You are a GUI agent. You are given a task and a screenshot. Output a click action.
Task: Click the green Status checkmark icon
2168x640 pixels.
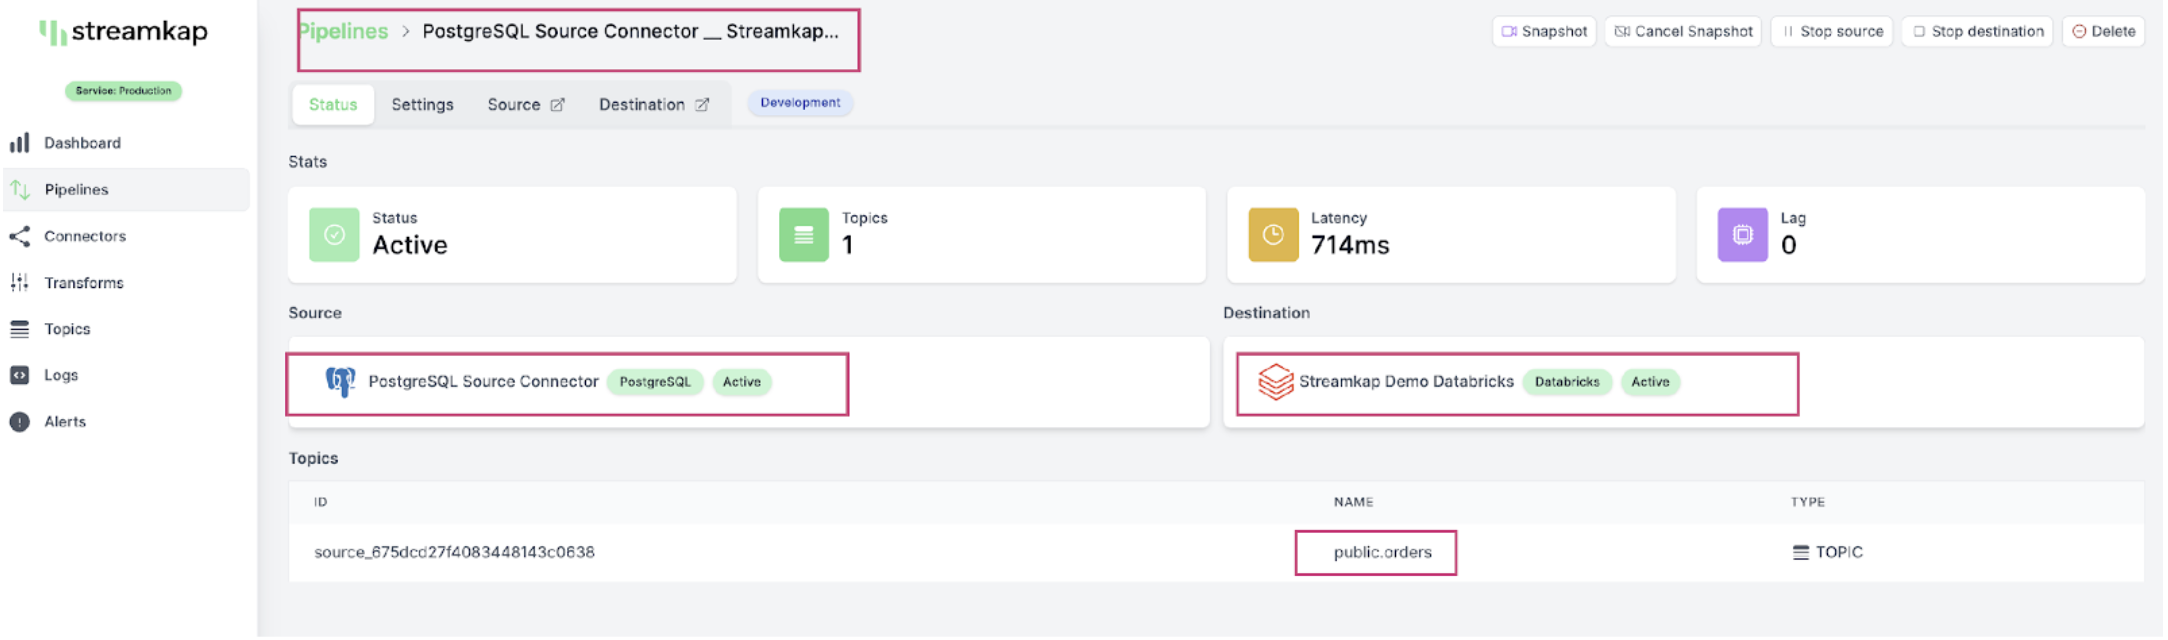pyautogui.click(x=334, y=234)
